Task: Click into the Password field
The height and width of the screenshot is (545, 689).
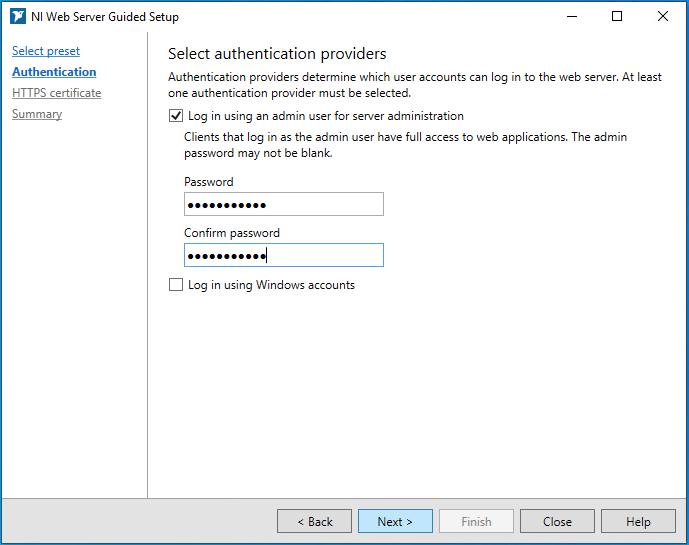Action: 283,204
